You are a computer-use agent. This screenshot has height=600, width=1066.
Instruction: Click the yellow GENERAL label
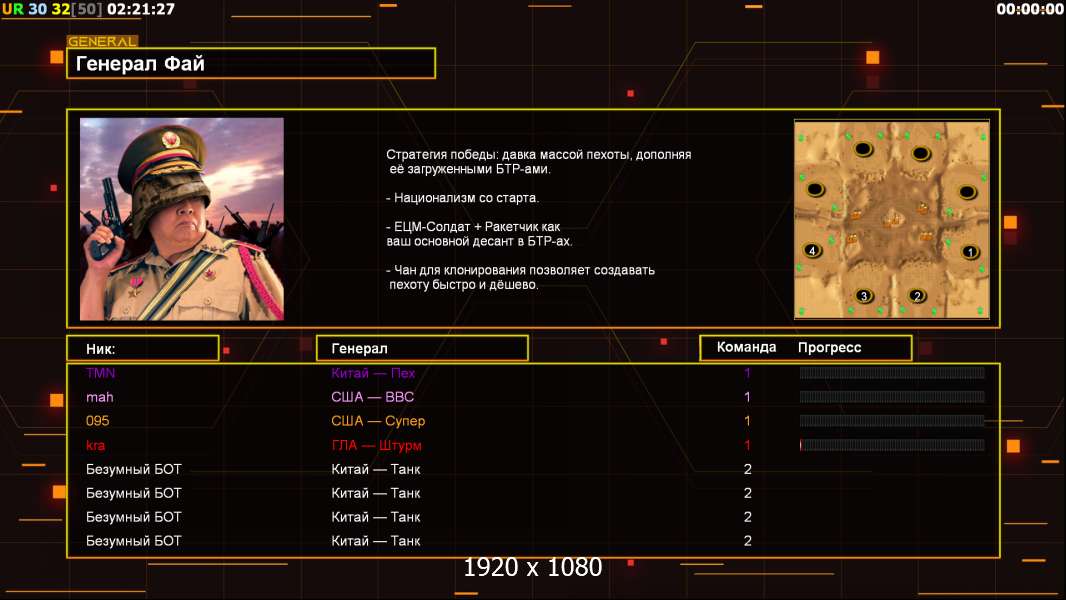tap(102, 41)
